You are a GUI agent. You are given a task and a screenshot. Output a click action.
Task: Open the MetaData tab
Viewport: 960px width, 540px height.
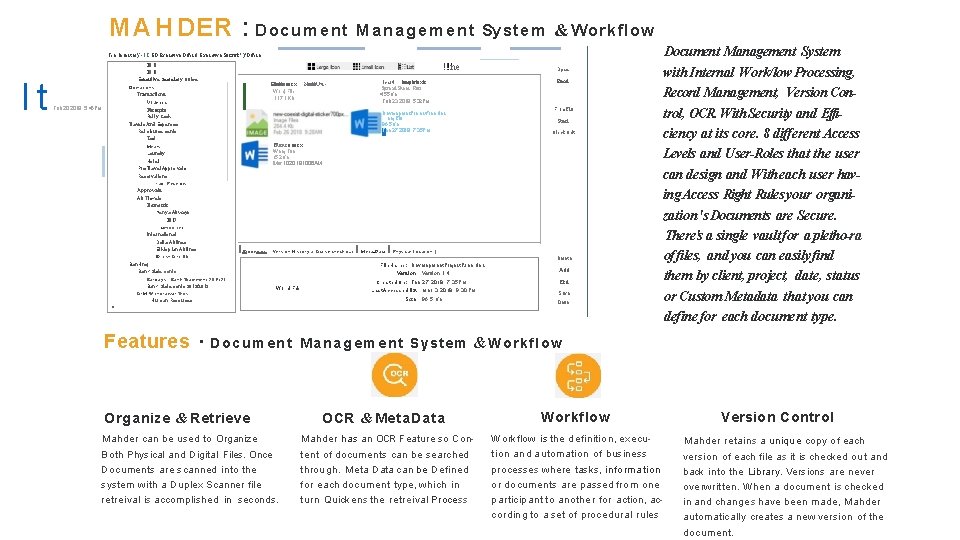373,252
